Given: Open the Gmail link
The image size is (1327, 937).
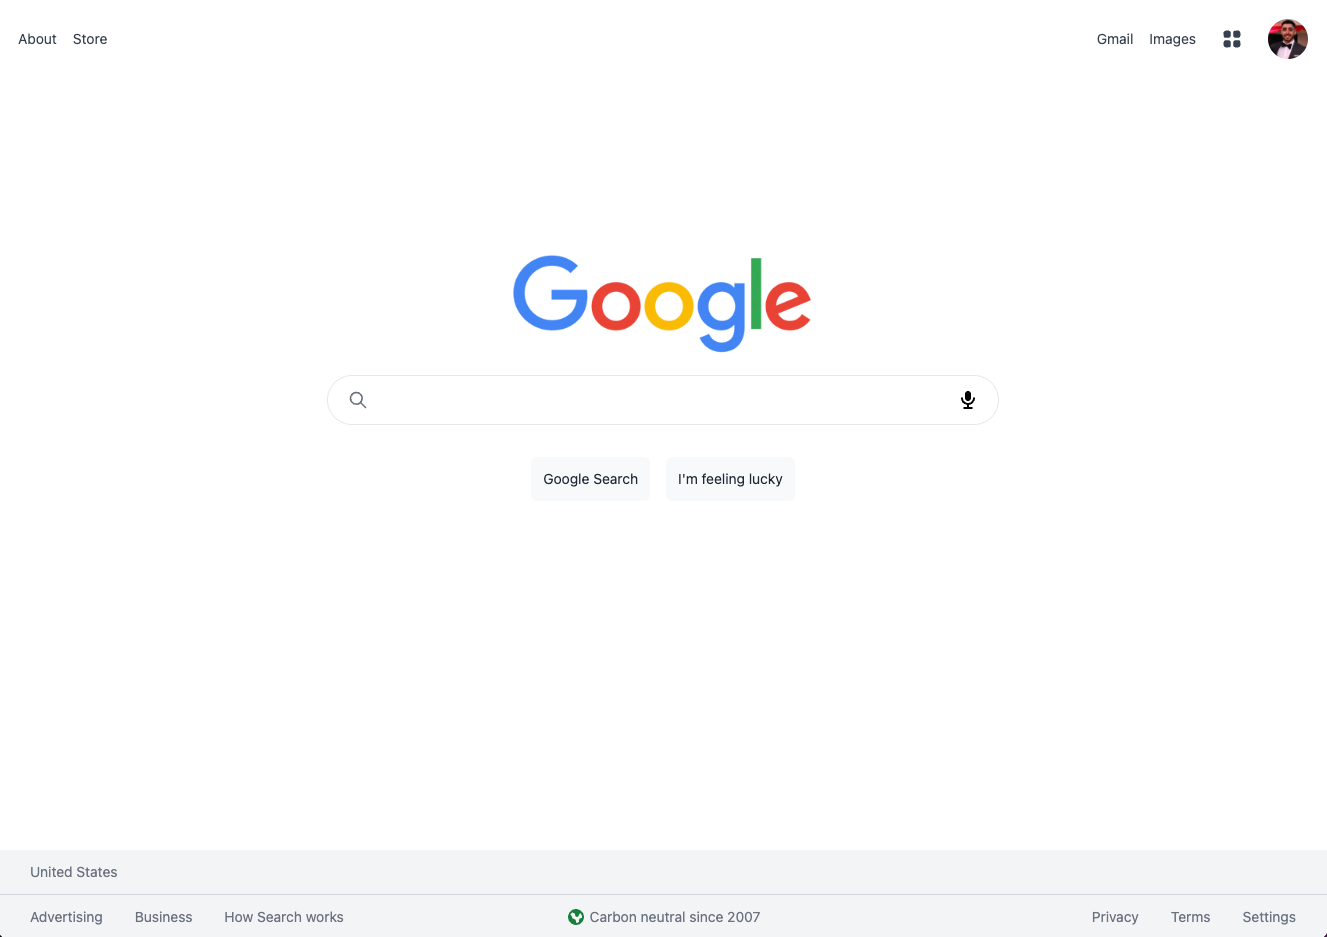Looking at the screenshot, I should click(x=1115, y=39).
